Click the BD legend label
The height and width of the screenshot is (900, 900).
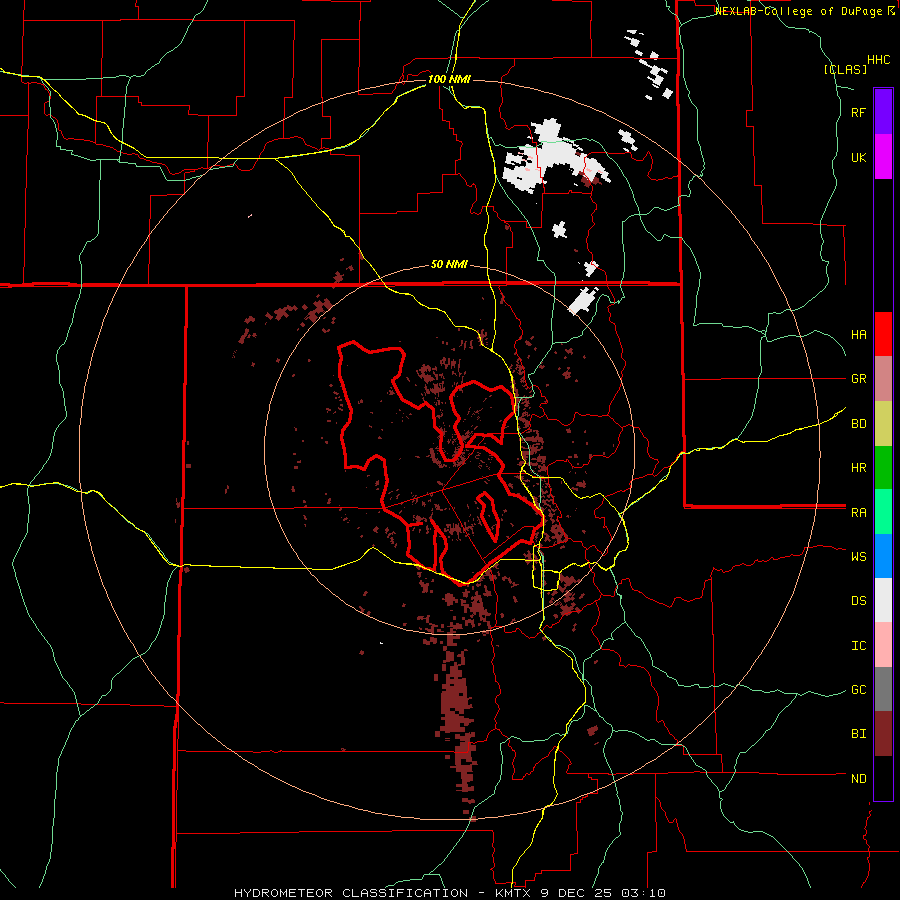click(x=858, y=424)
